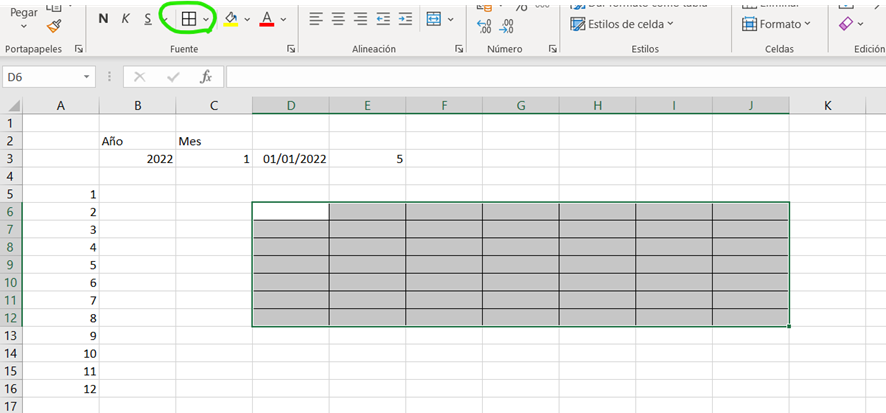Increase decimal places
Image resolution: width=886 pixels, height=413 pixels.
(484, 27)
